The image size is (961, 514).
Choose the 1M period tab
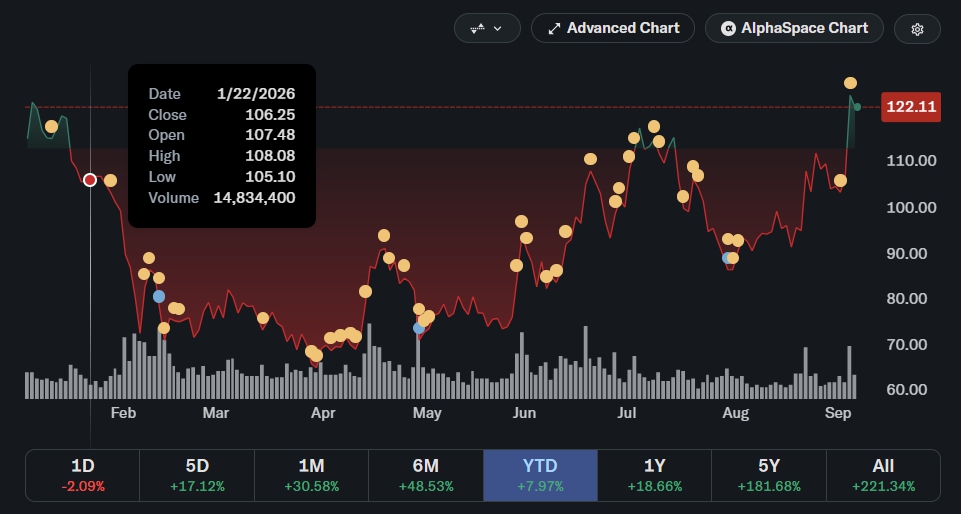click(x=311, y=475)
